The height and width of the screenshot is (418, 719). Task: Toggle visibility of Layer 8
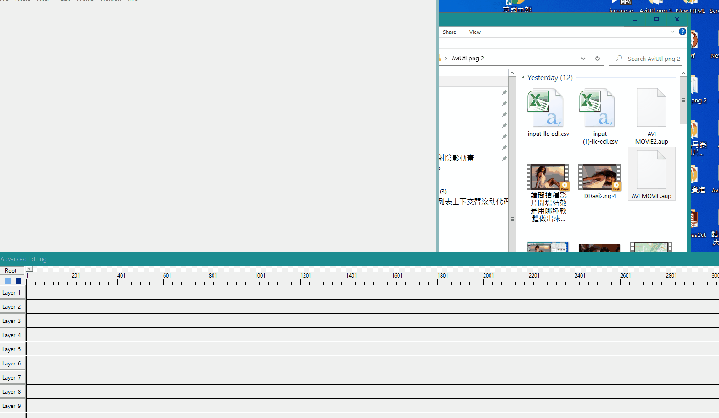[12, 392]
